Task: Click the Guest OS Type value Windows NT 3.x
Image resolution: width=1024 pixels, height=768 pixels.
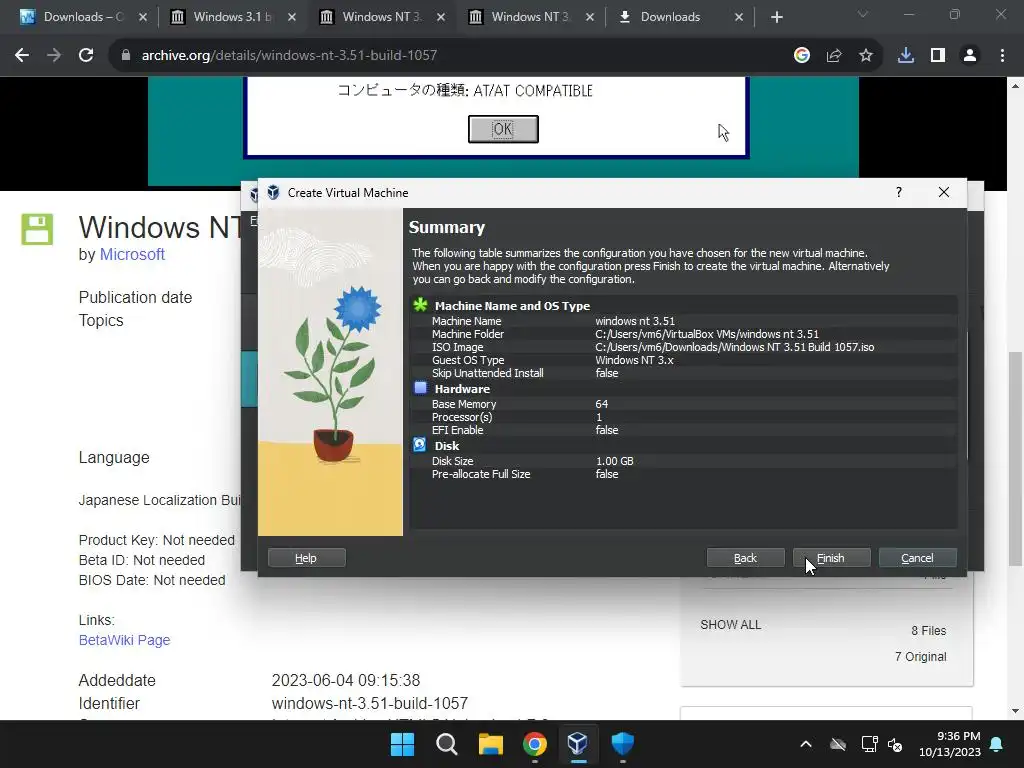Action: click(634, 360)
